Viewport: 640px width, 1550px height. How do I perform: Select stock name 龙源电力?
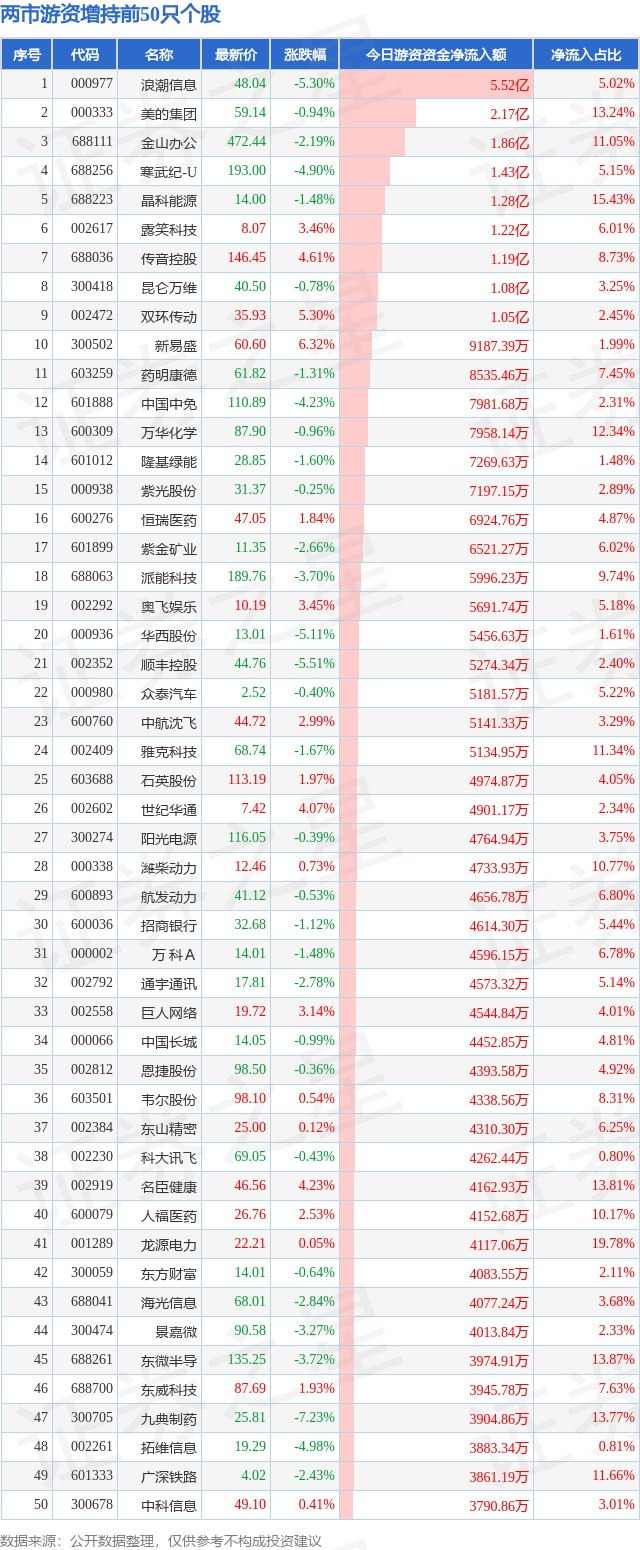pyautogui.click(x=170, y=1245)
